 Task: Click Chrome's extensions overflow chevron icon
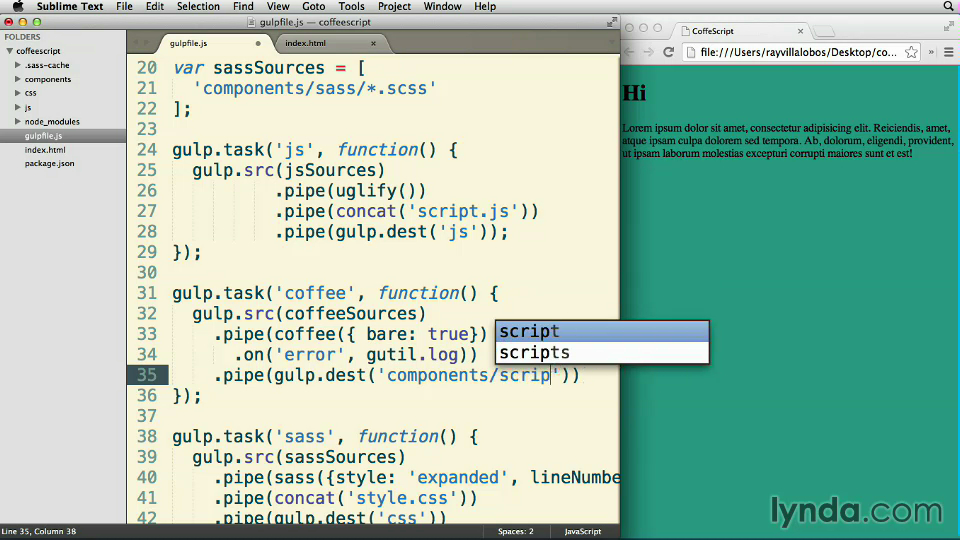point(931,52)
